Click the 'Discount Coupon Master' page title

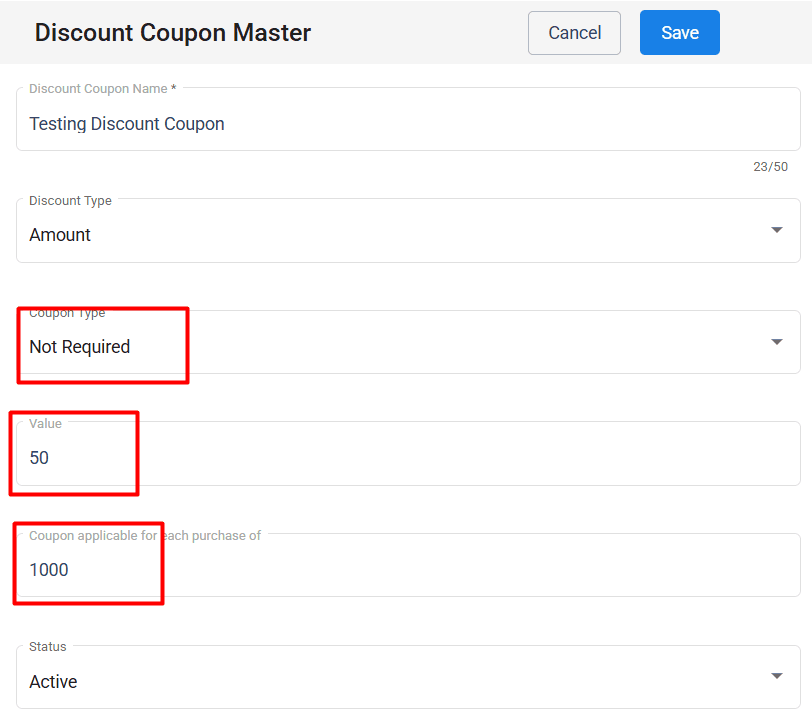tap(173, 33)
